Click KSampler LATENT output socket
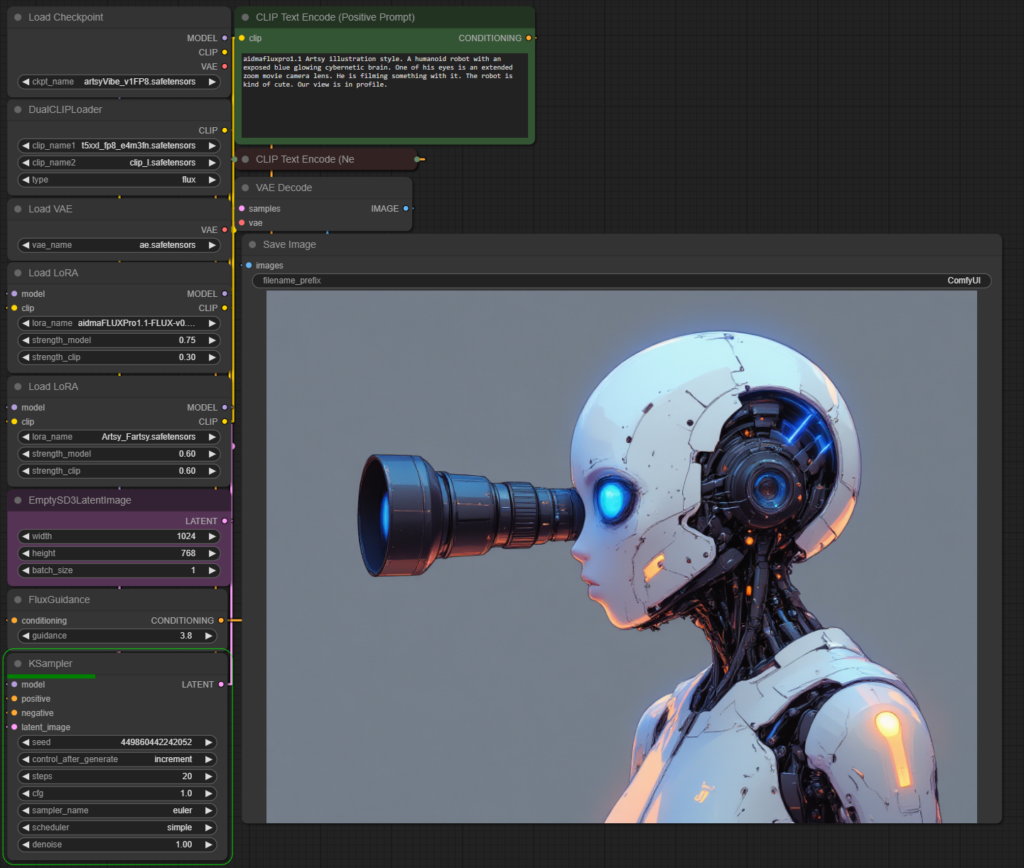Screen dimensions: 1024x868 pyautogui.click(x=221, y=684)
